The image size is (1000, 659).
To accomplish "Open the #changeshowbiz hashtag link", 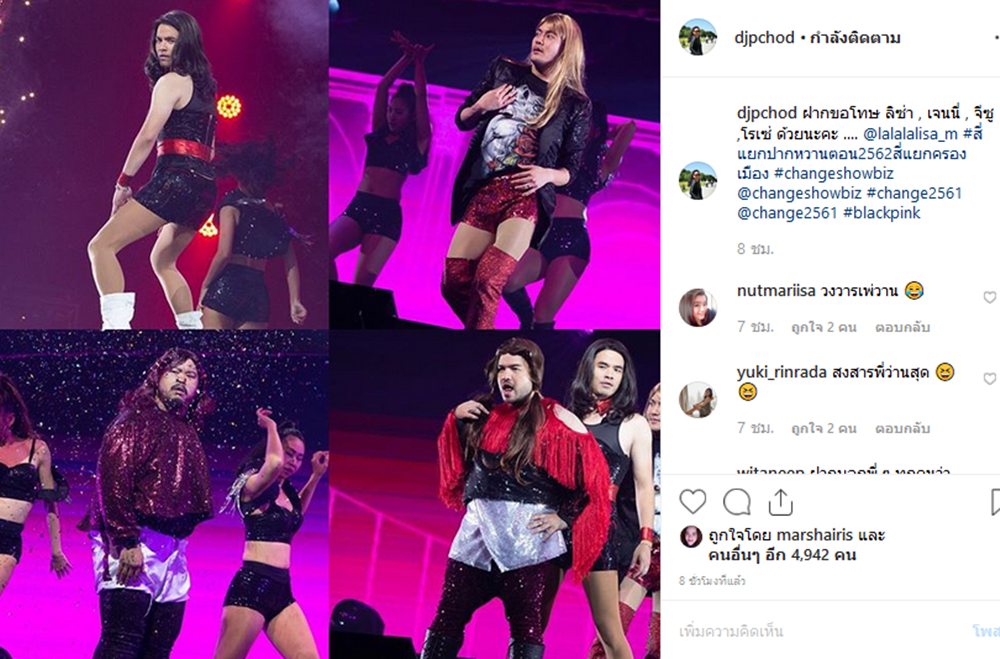I will (x=834, y=174).
